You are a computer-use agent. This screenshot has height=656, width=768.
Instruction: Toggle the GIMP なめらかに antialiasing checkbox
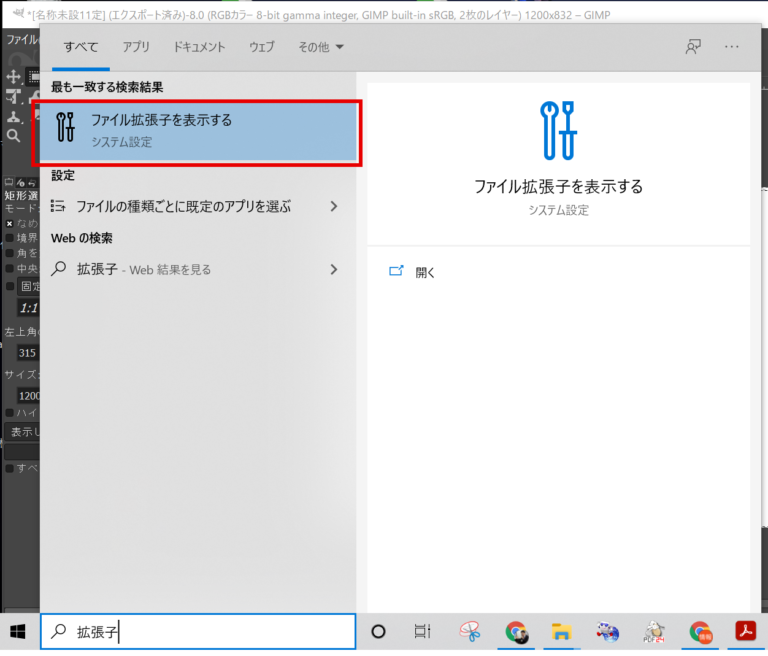(x=9, y=224)
